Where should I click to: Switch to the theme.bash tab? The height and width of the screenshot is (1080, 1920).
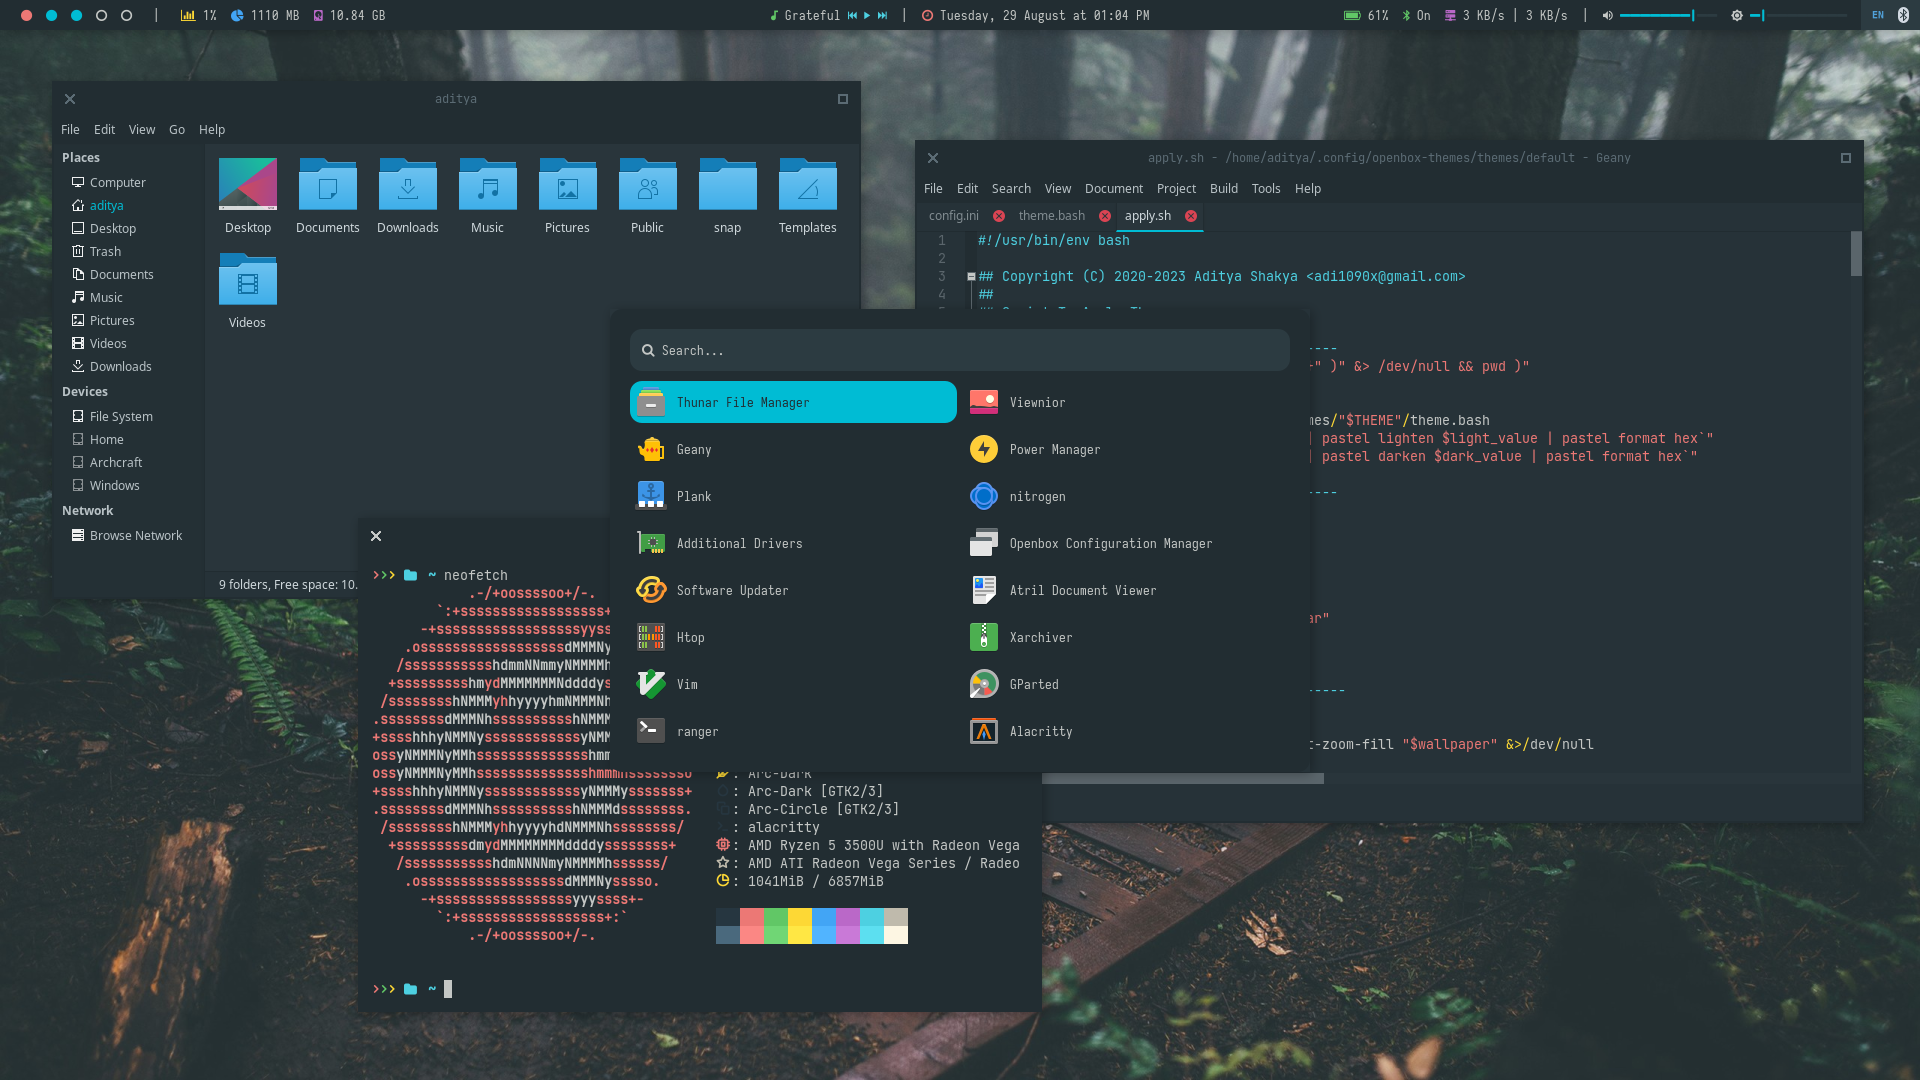[1051, 216]
